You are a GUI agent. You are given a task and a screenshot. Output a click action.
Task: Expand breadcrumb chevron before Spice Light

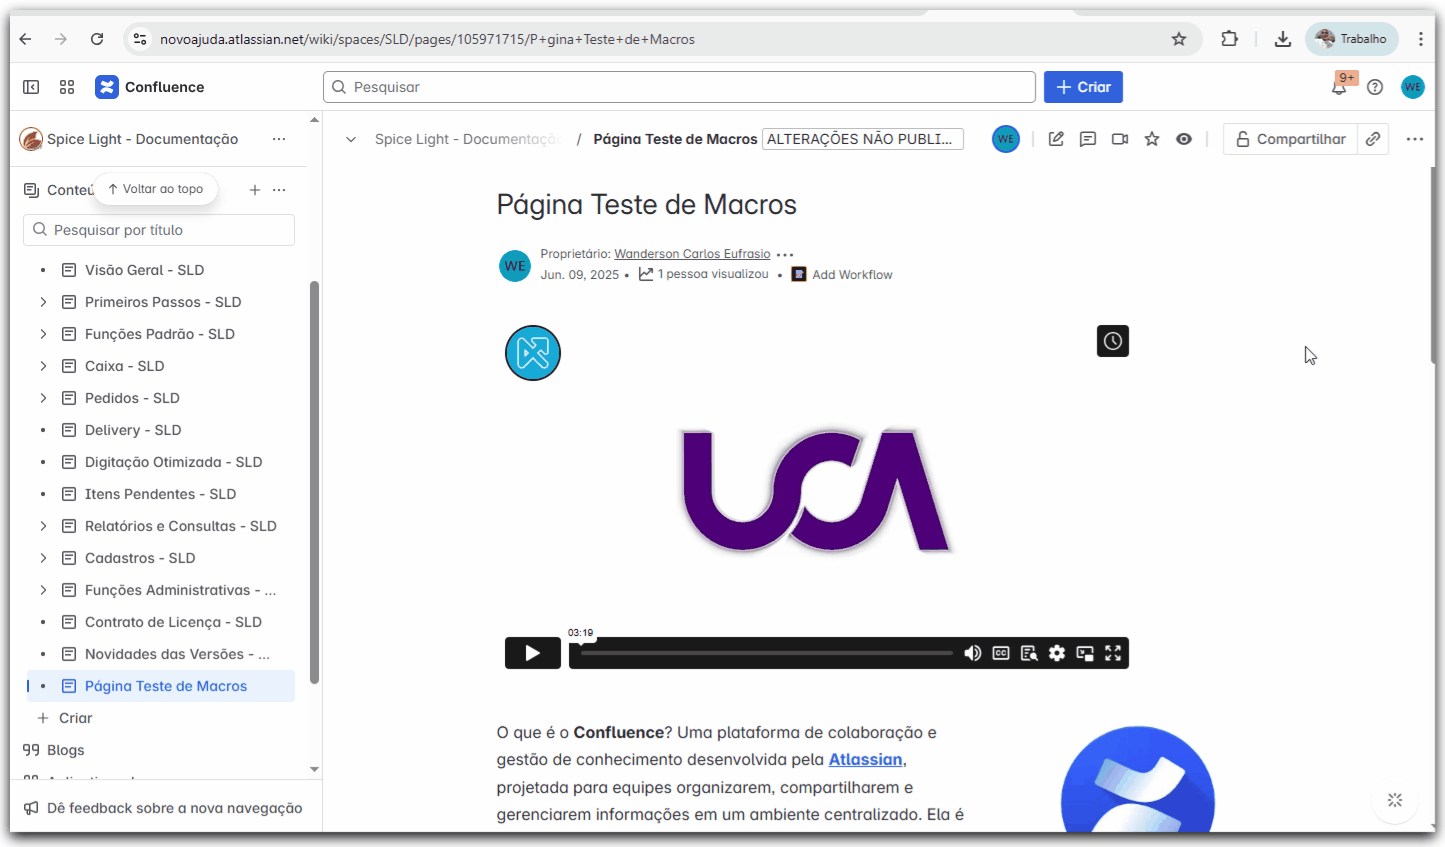click(351, 139)
